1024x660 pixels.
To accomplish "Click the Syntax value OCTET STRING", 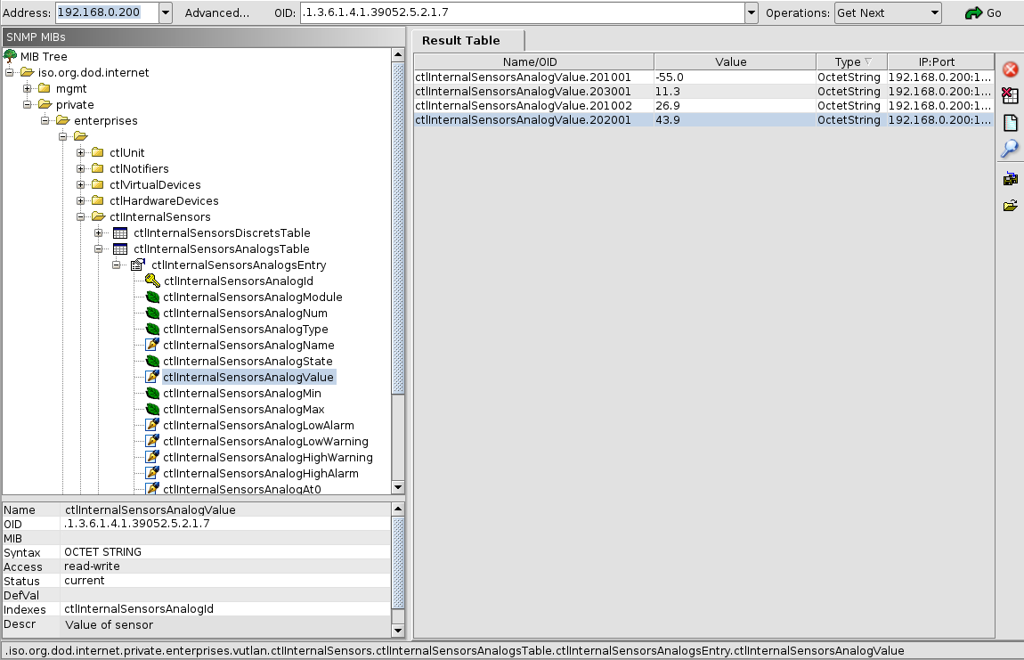I will tap(103, 552).
